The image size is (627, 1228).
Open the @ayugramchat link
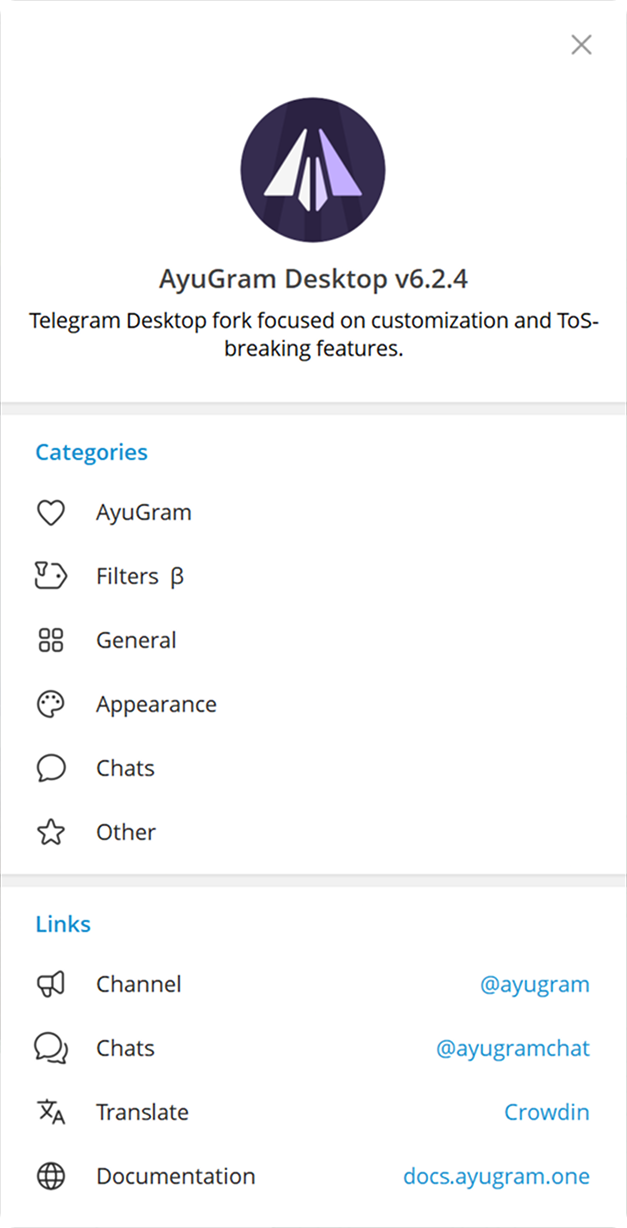pyautogui.click(x=513, y=1049)
